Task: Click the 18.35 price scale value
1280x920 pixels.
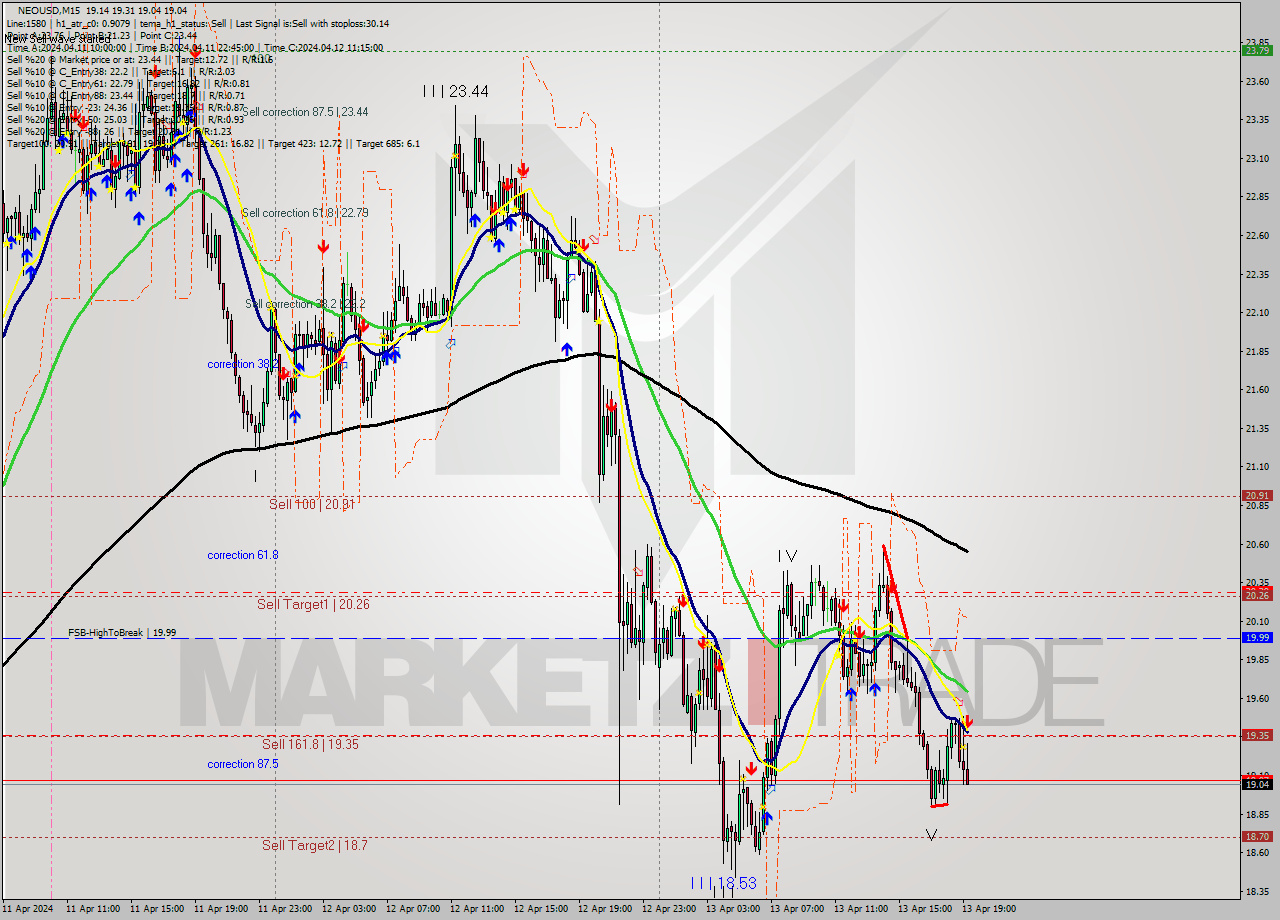Action: point(1256,891)
